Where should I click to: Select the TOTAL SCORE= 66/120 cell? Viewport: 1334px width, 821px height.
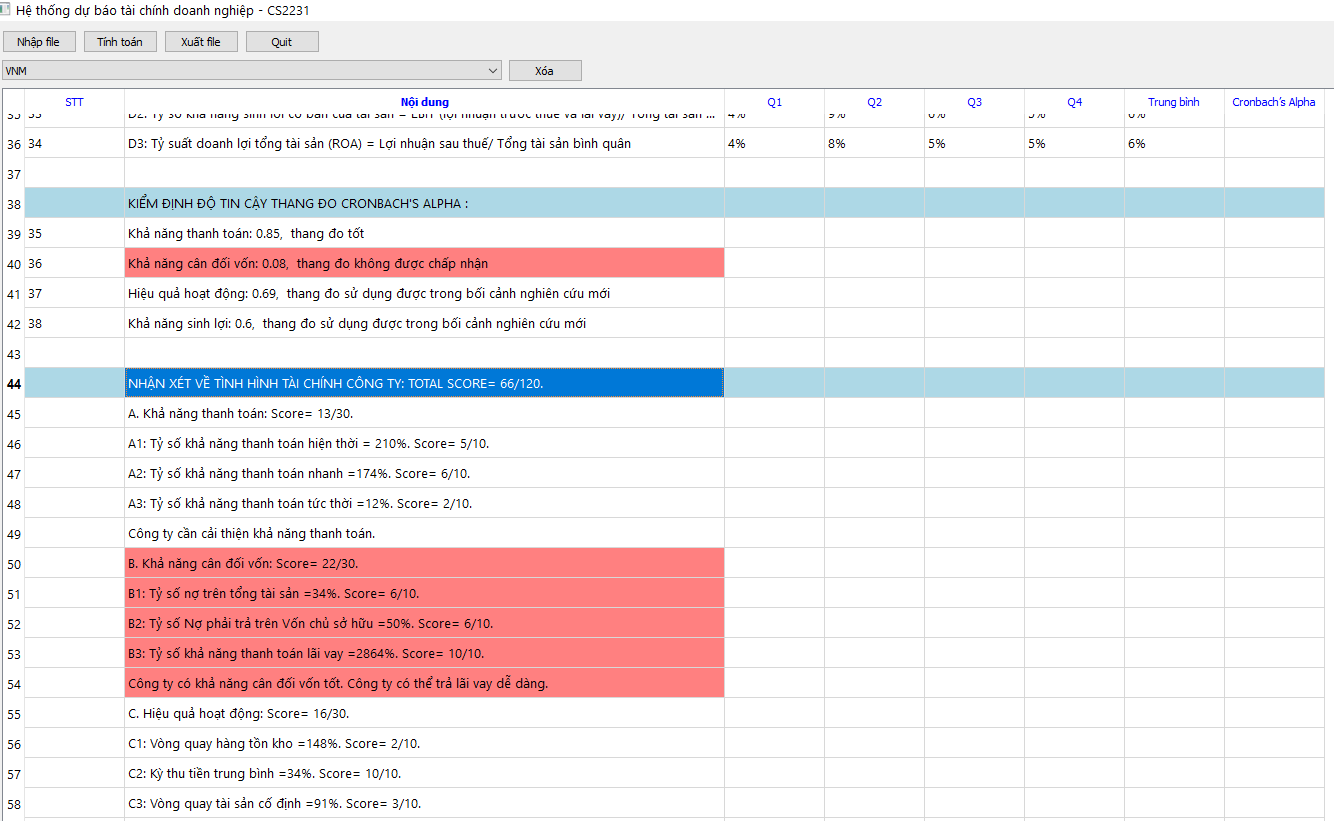coord(425,383)
